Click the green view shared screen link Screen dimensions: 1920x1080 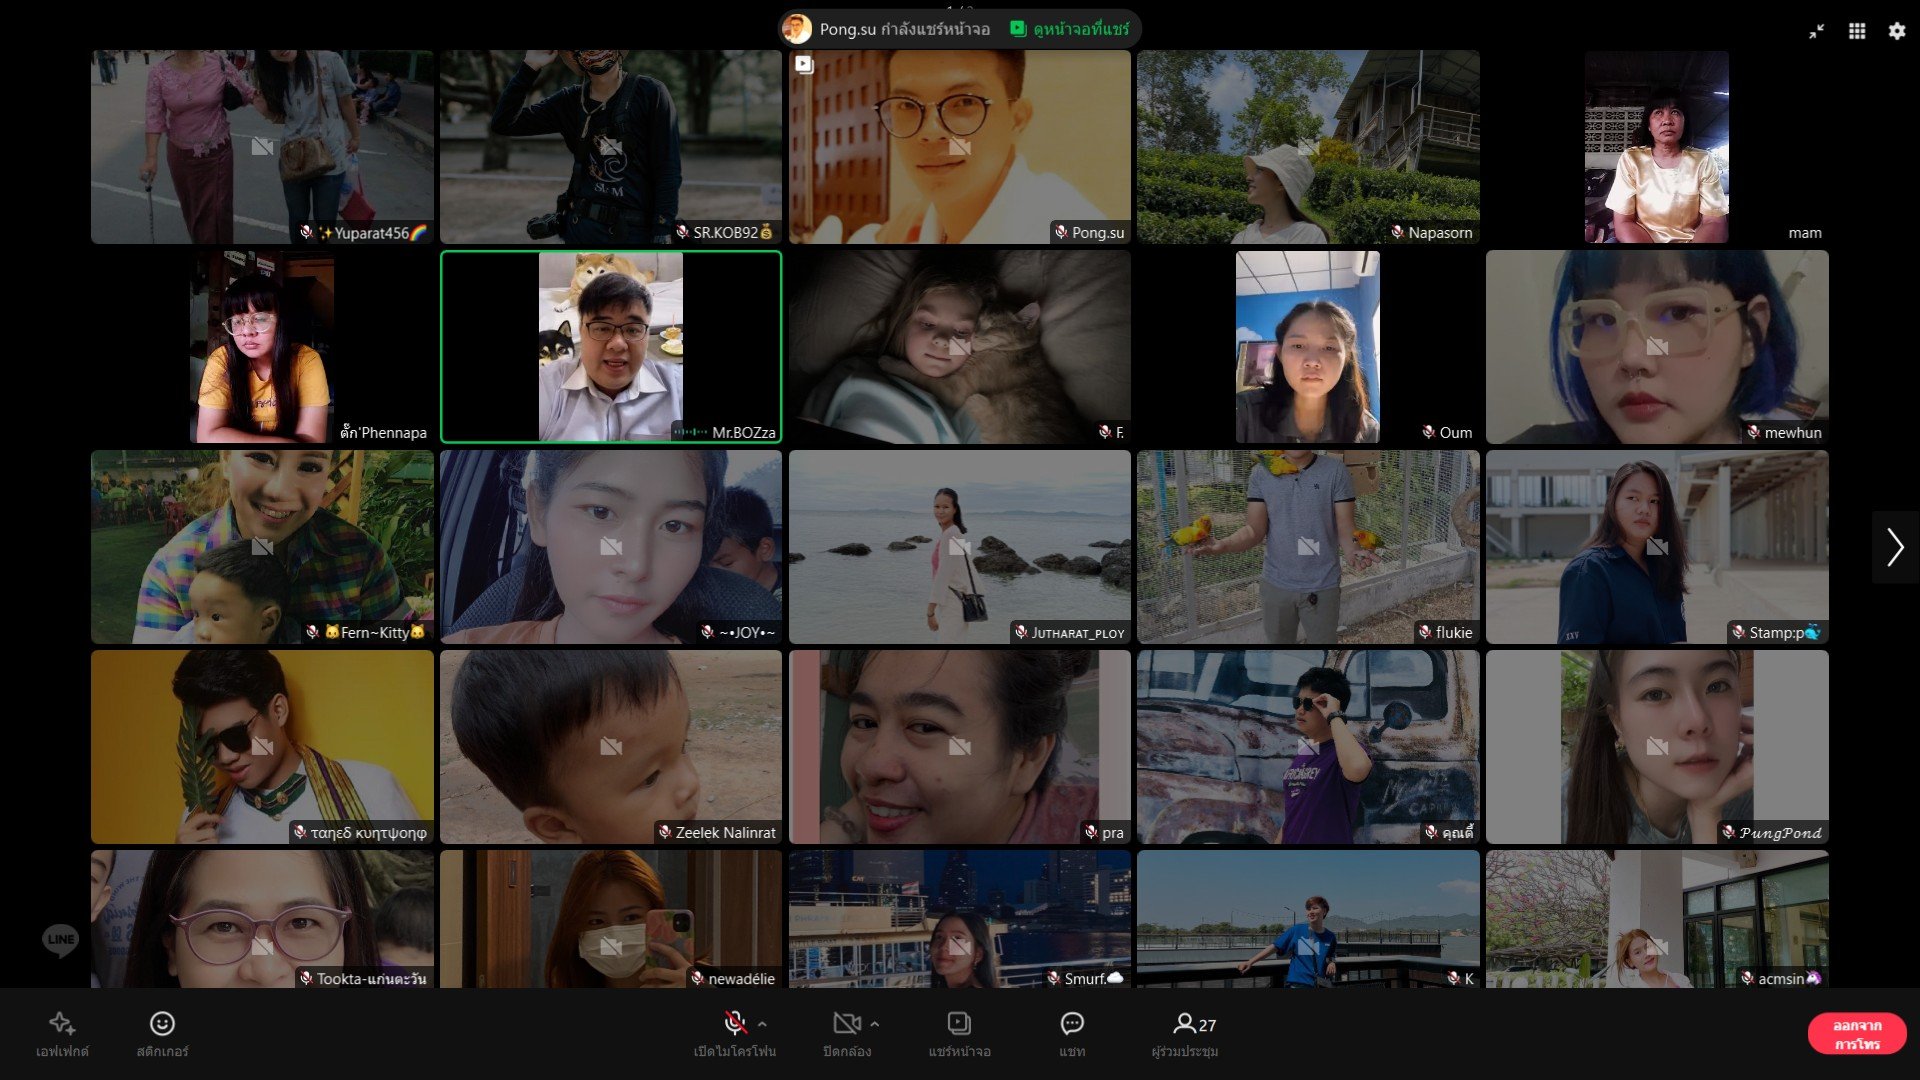tap(1070, 29)
